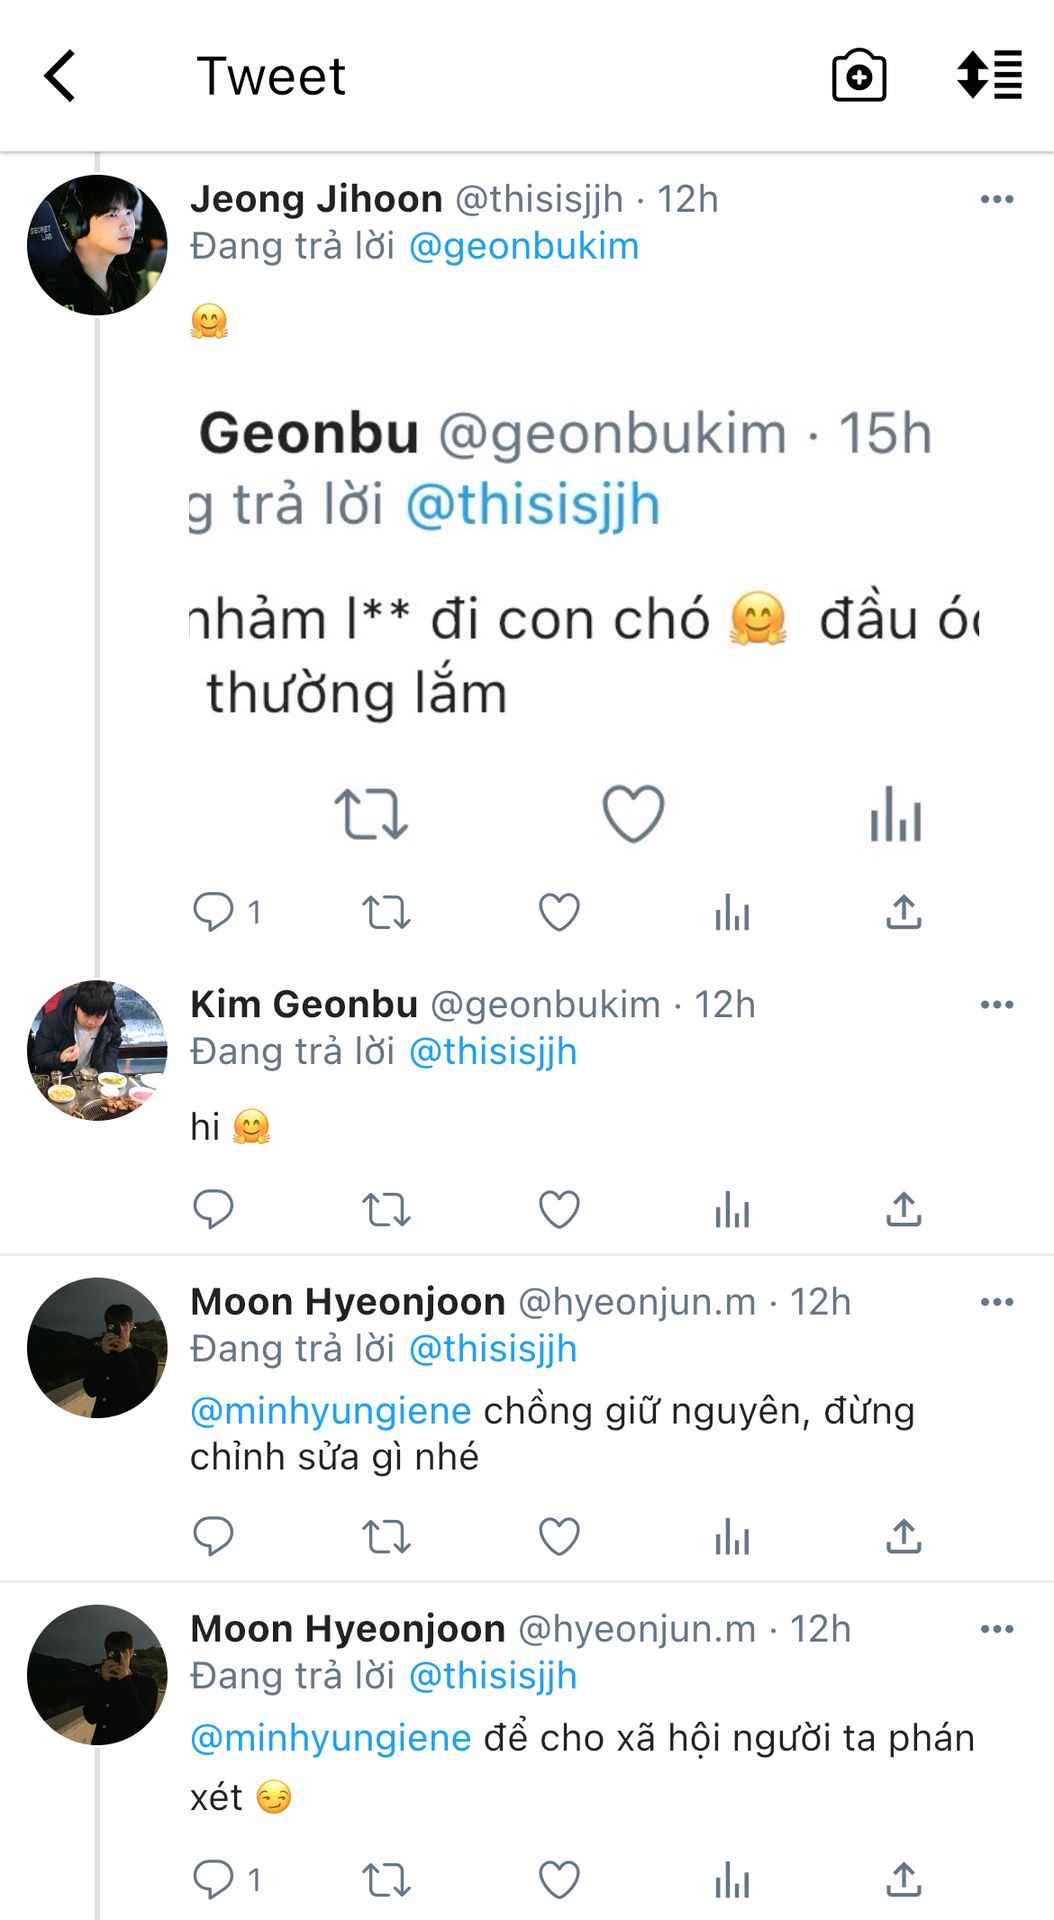Viewport: 1054px width, 1920px height.
Task: Open the camera add-photo icon
Action: 859,76
